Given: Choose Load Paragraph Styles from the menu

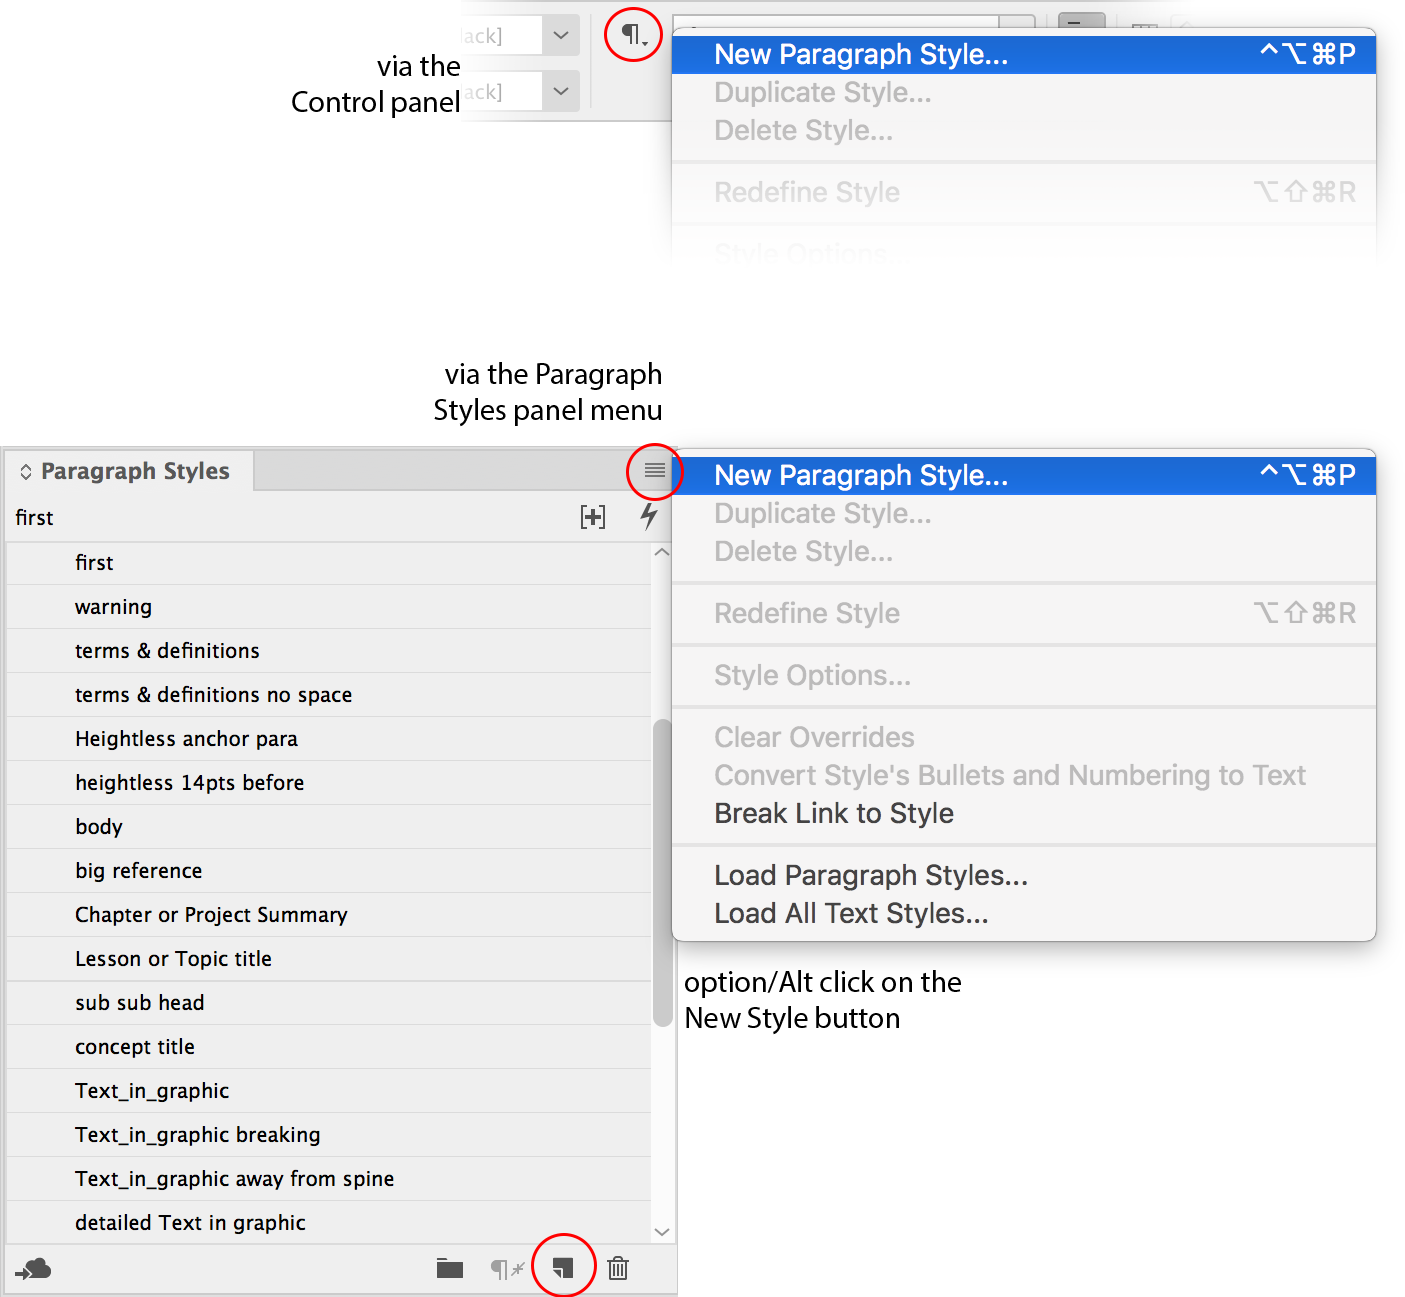Looking at the screenshot, I should coord(870,876).
